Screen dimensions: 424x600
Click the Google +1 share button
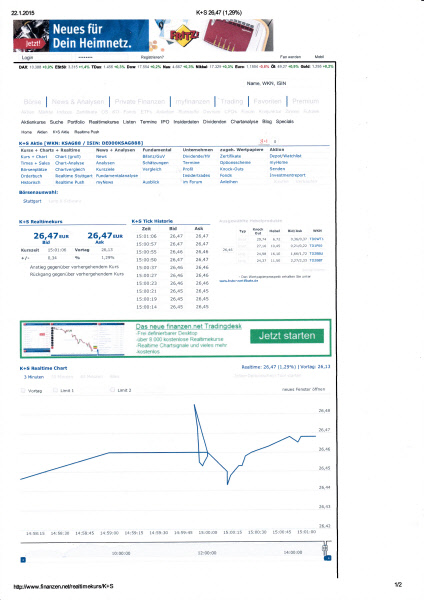264,141
